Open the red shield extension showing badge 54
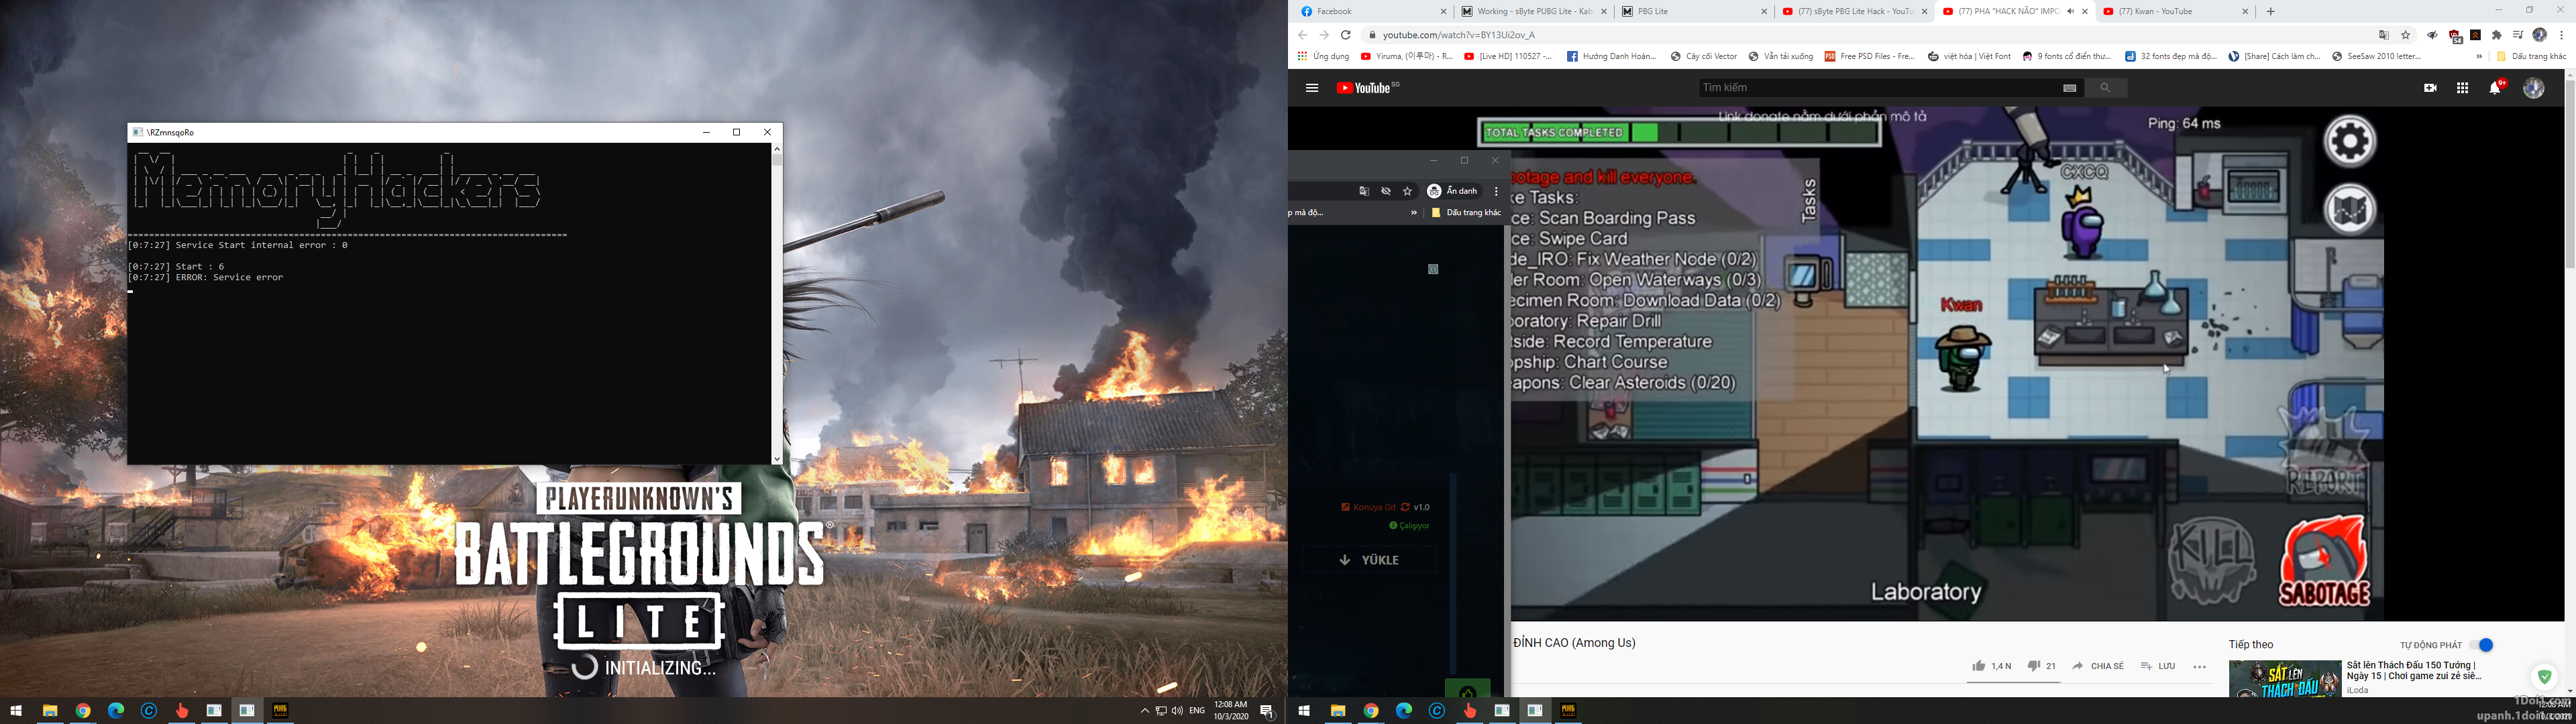The image size is (2576, 724). coord(2455,36)
